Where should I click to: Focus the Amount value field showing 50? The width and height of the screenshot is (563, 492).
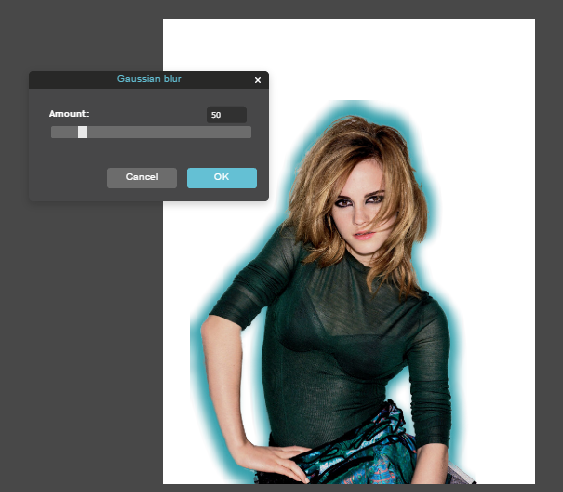click(x=227, y=115)
